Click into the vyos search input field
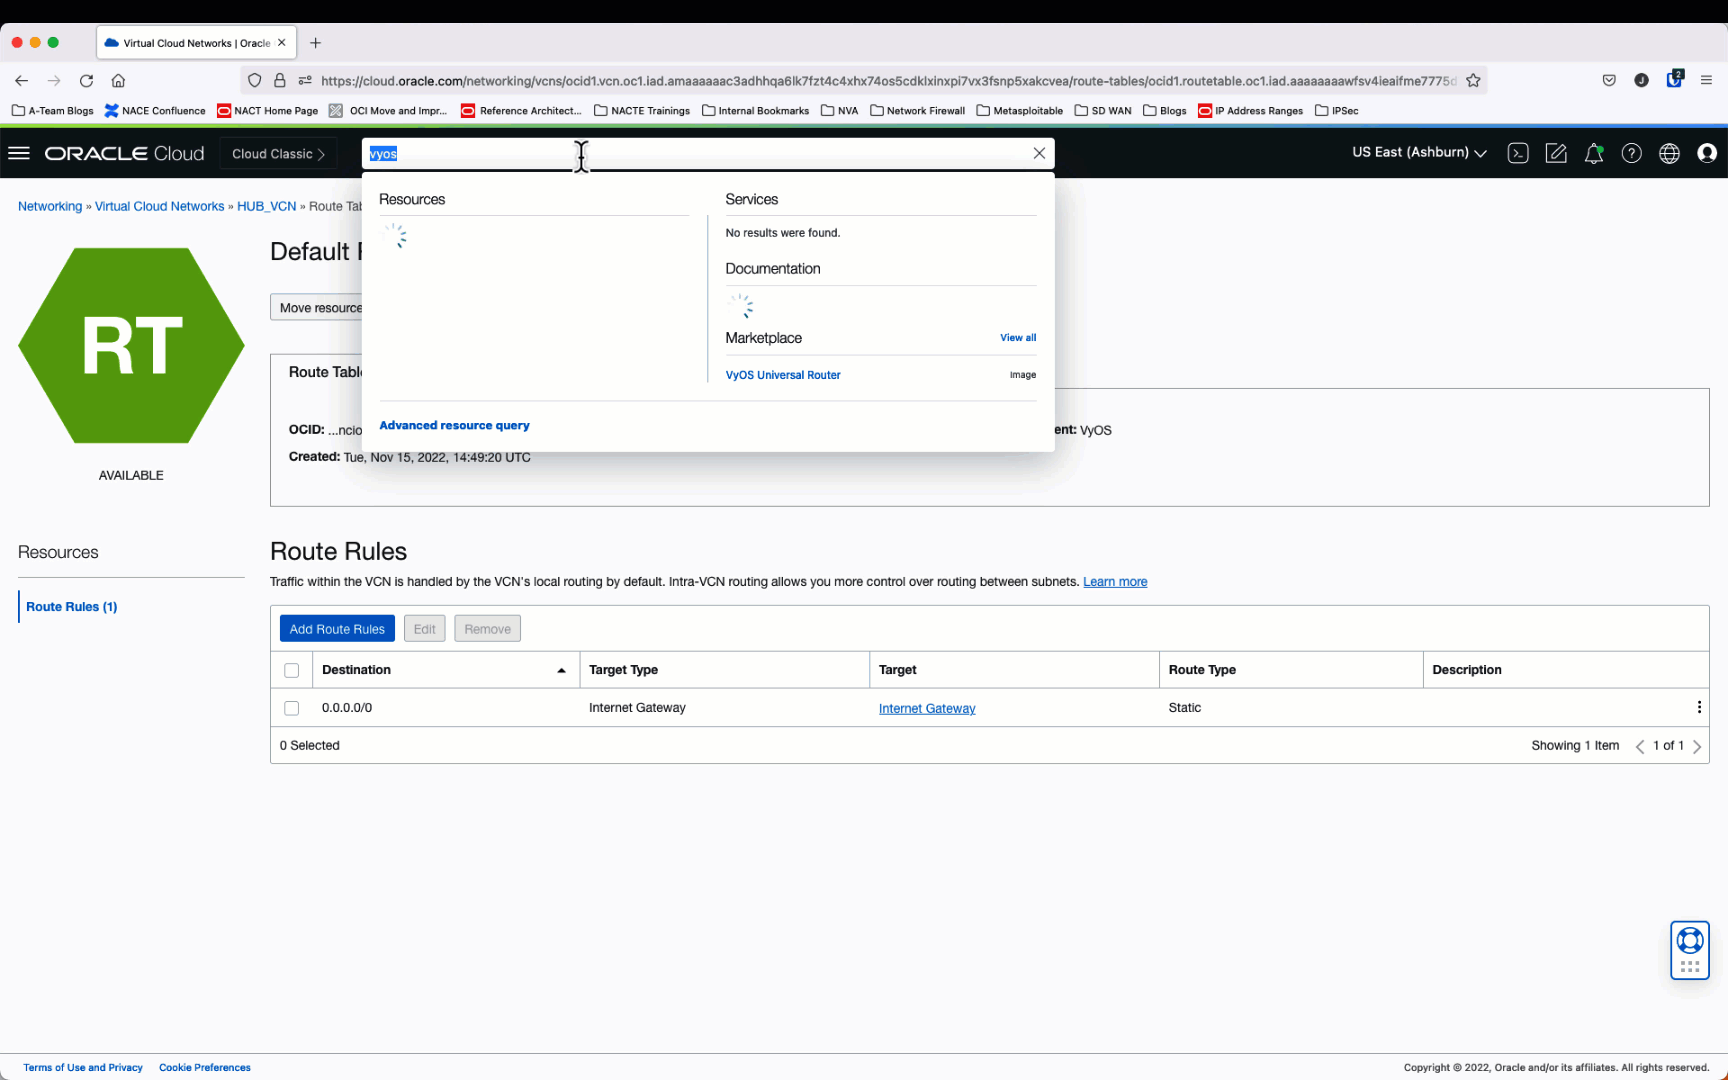This screenshot has width=1728, height=1080. coord(700,153)
